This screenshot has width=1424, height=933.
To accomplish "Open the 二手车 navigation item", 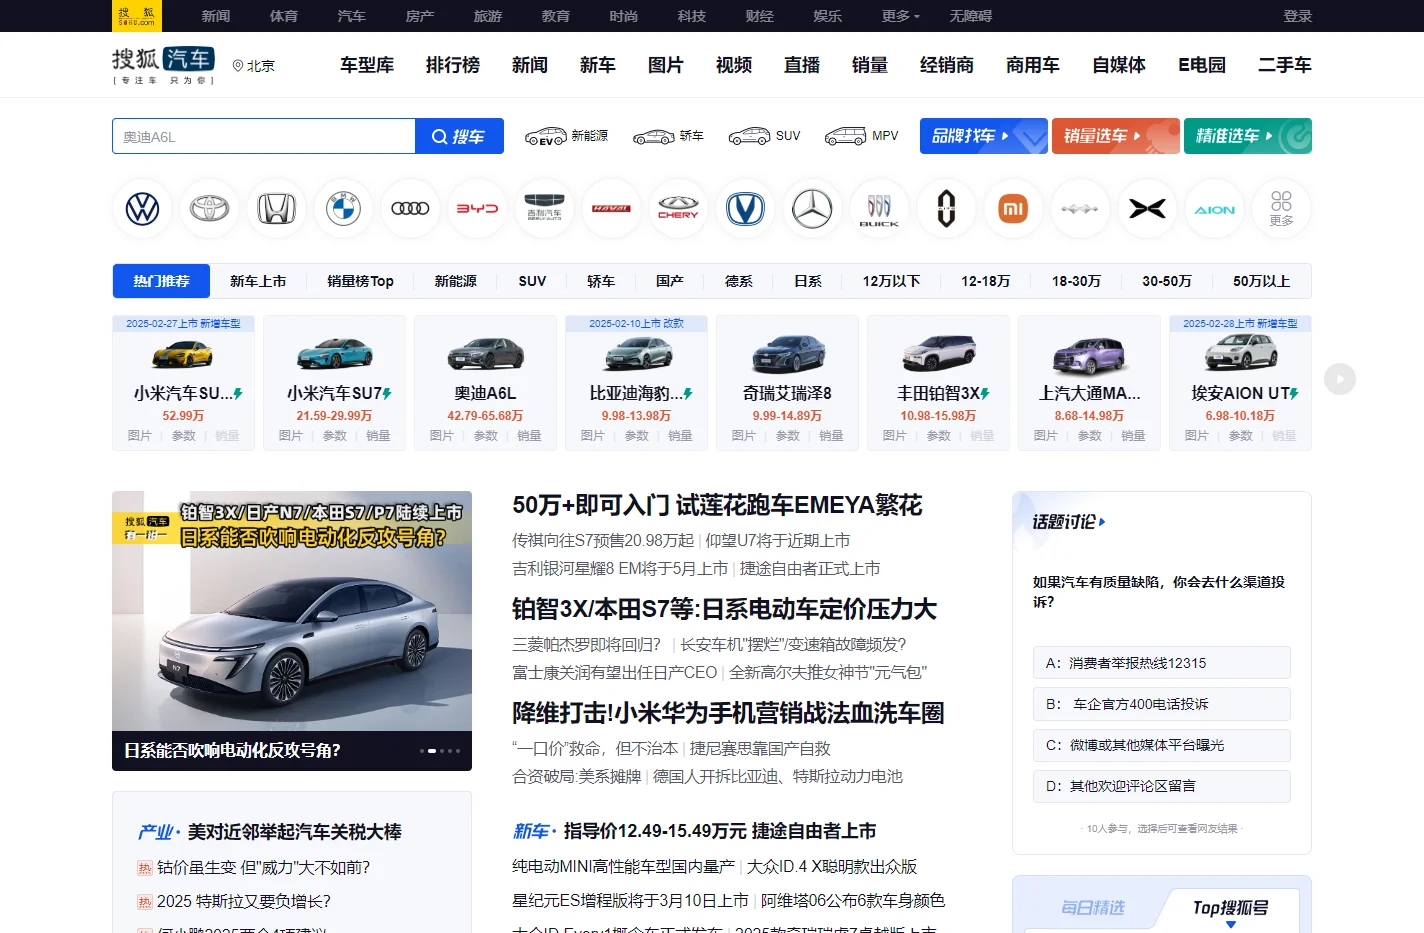I will [1285, 65].
